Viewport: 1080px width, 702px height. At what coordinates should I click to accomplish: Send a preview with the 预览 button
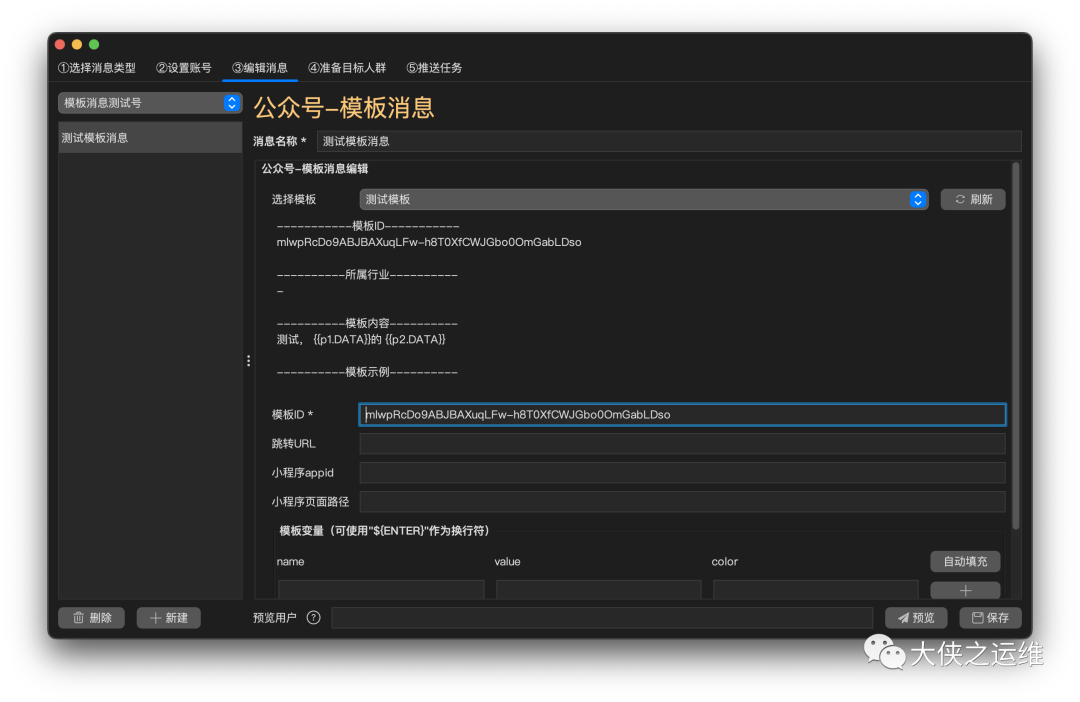[915, 618]
